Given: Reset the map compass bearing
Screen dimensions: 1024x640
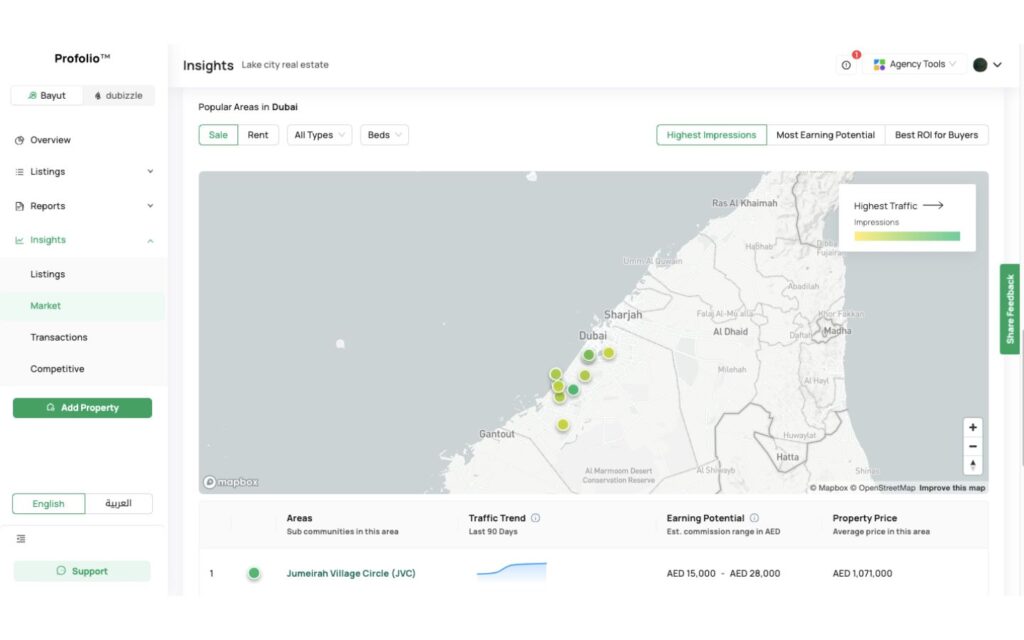Looking at the screenshot, I should coord(972,464).
